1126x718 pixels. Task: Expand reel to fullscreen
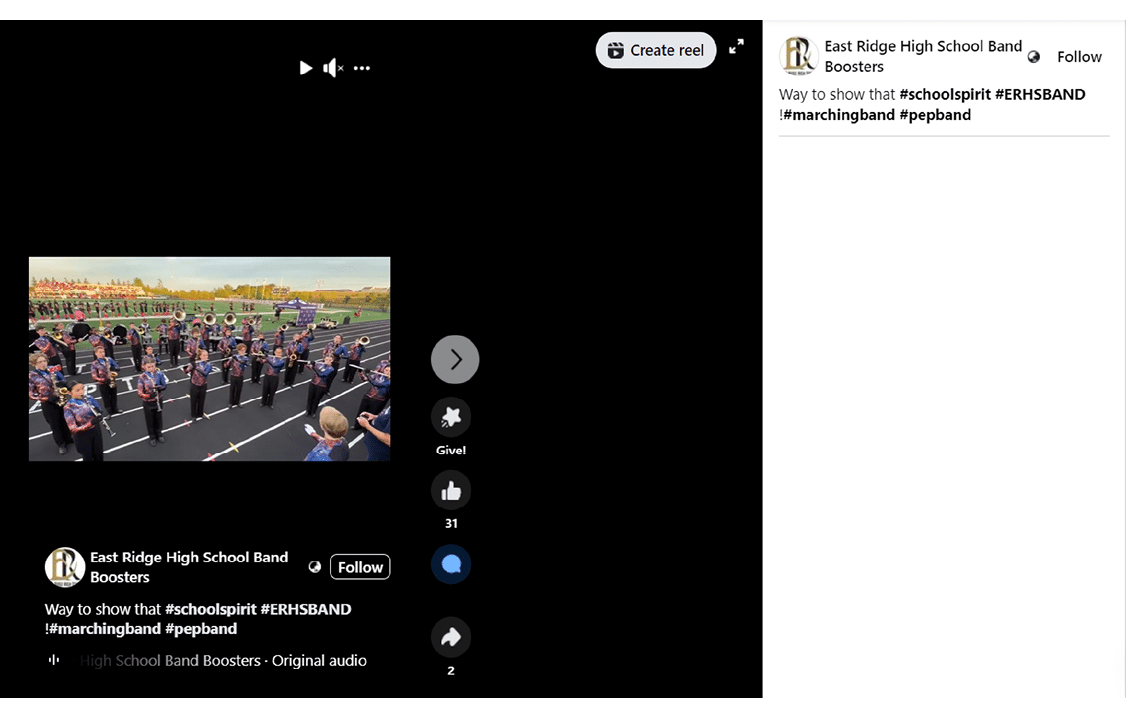(736, 47)
